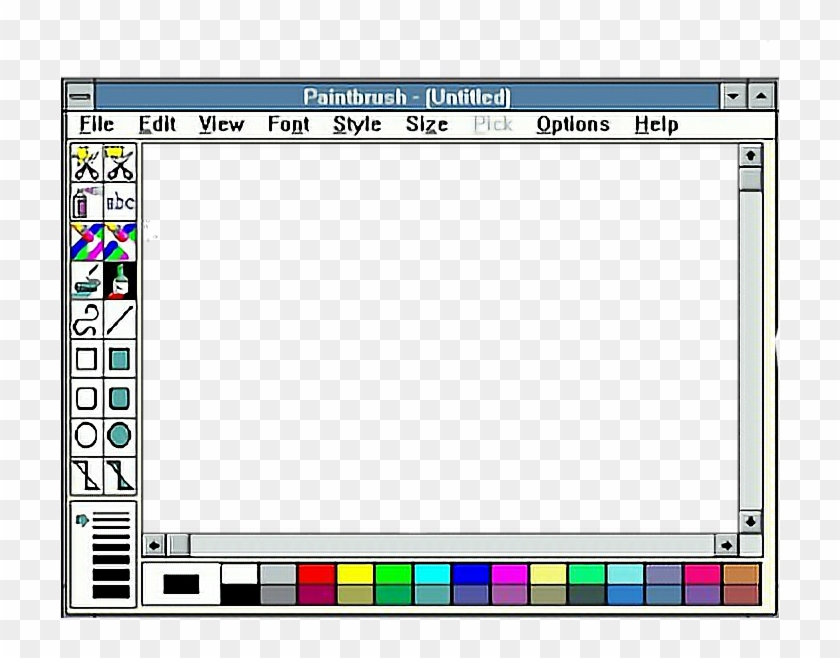
Task: Choose the hollow Polygon tool
Action: pyautogui.click(x=86, y=475)
